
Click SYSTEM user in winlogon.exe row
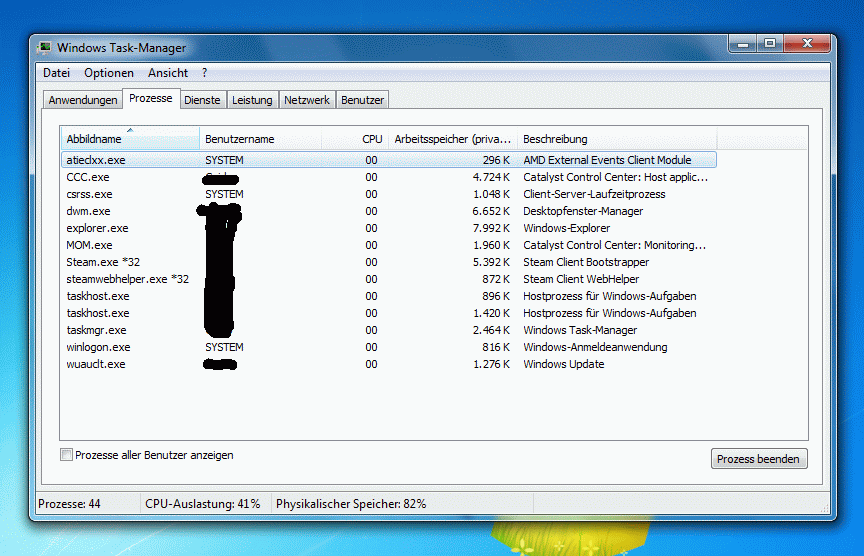(x=224, y=347)
